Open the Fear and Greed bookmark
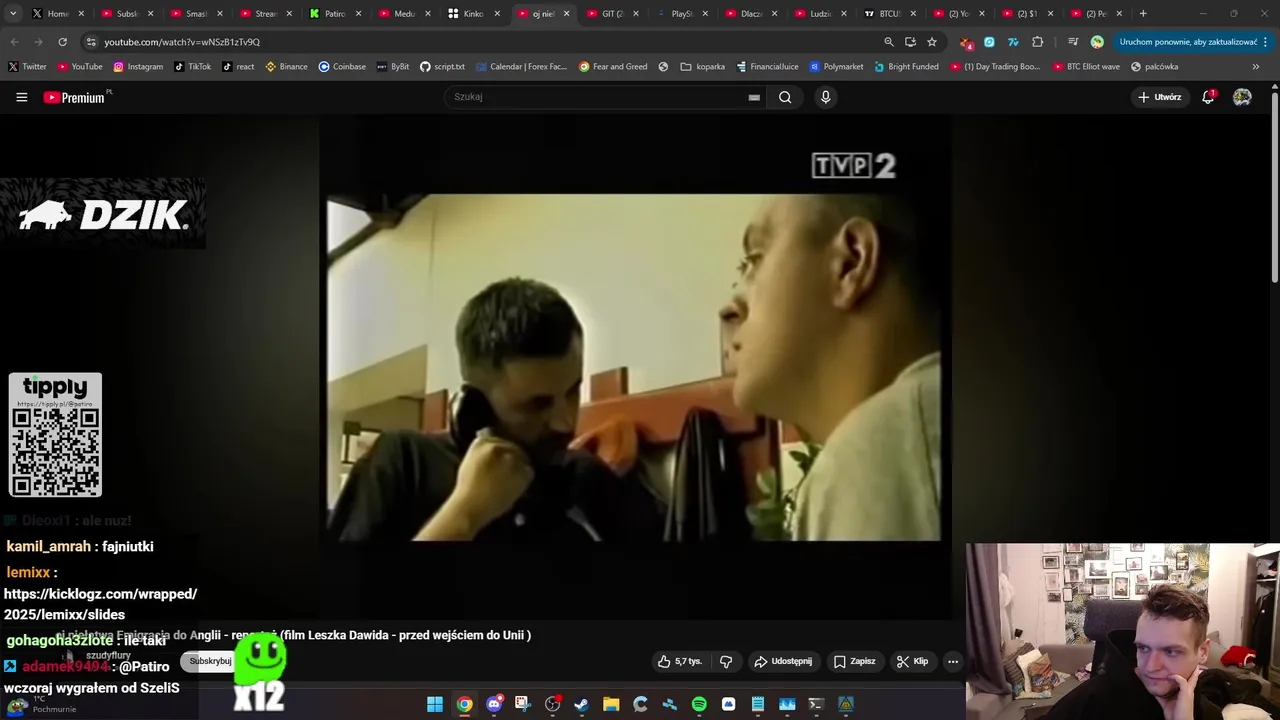This screenshot has width=1280, height=720. 612,66
